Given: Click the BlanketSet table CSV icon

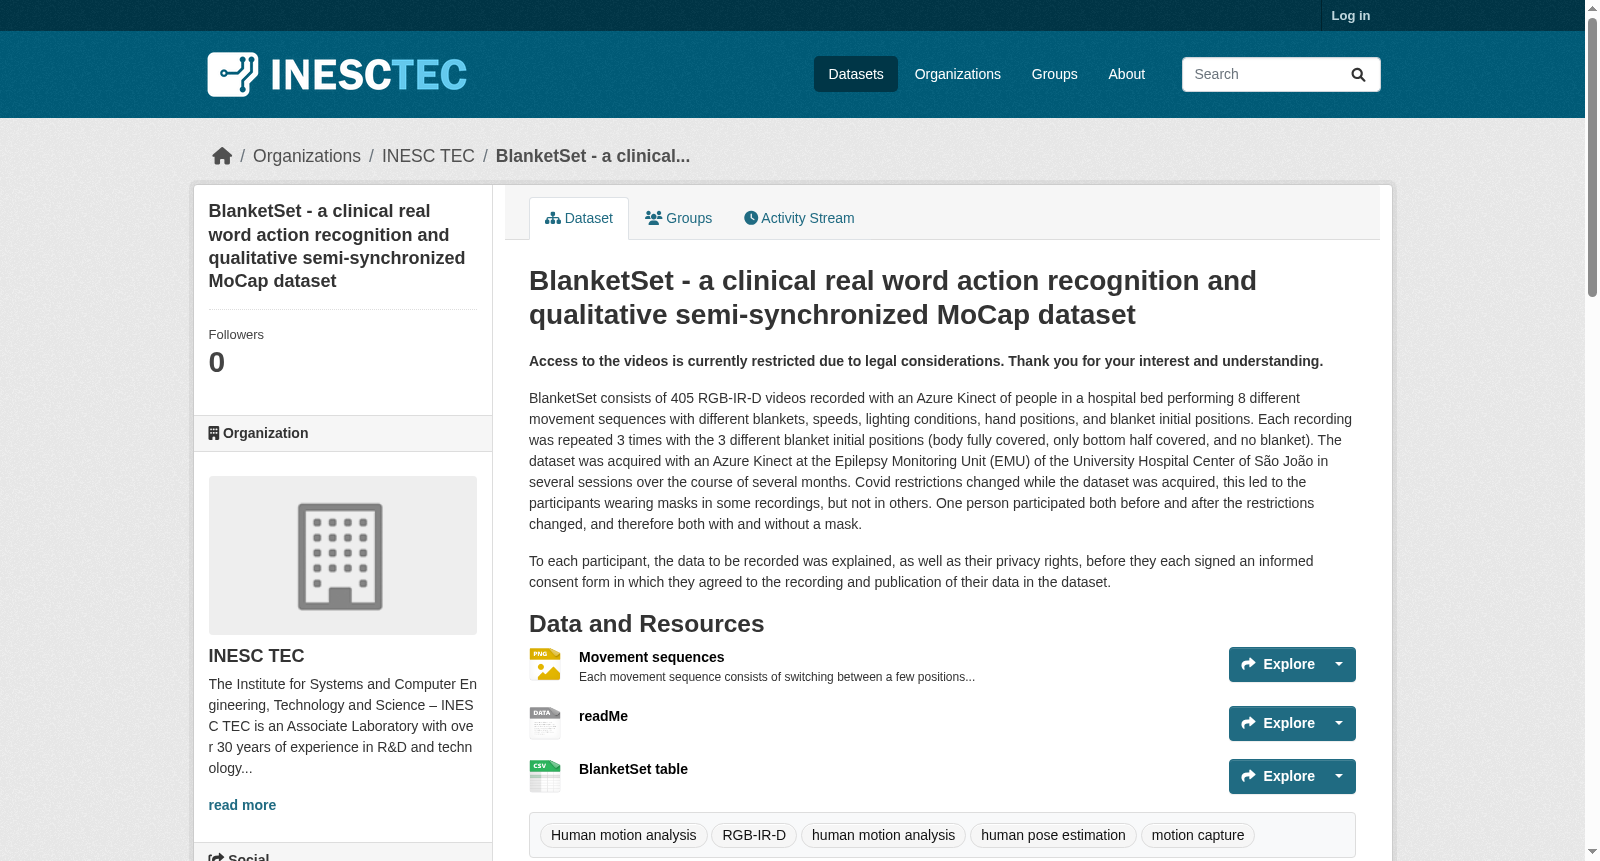Looking at the screenshot, I should tap(545, 776).
